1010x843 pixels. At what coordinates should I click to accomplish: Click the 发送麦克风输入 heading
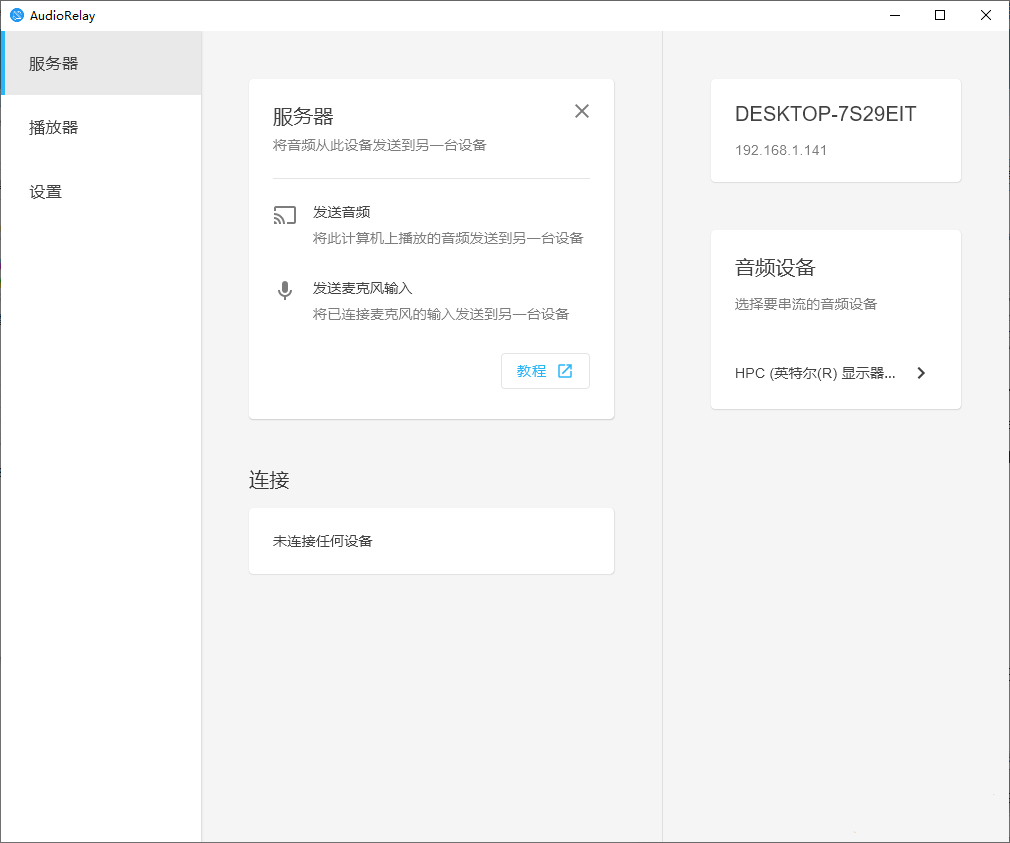(362, 288)
